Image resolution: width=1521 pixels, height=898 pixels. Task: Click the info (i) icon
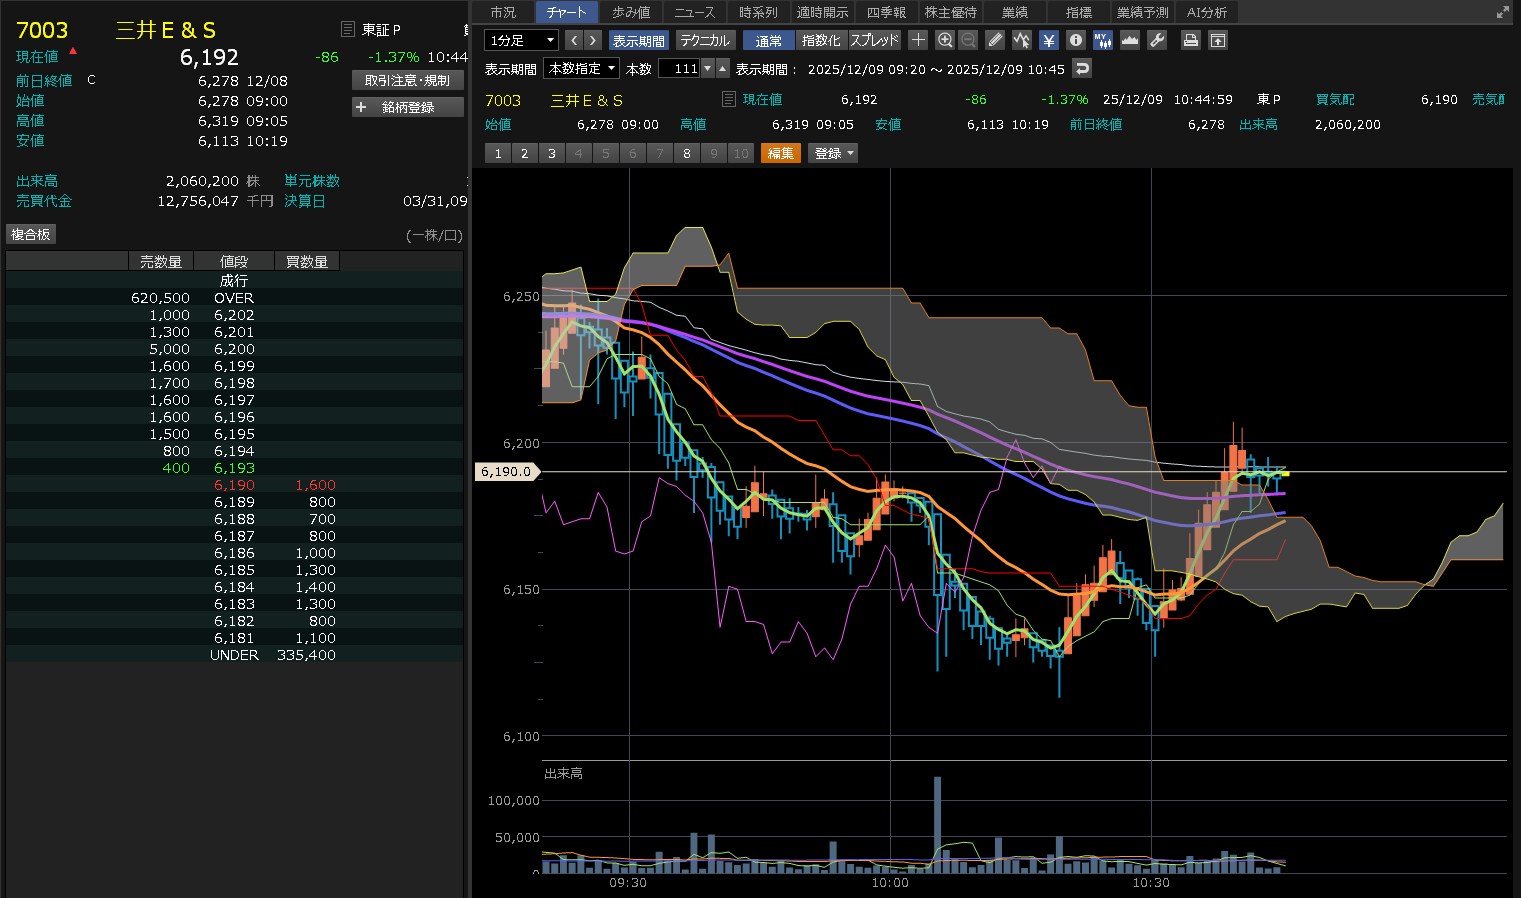pyautogui.click(x=1076, y=40)
